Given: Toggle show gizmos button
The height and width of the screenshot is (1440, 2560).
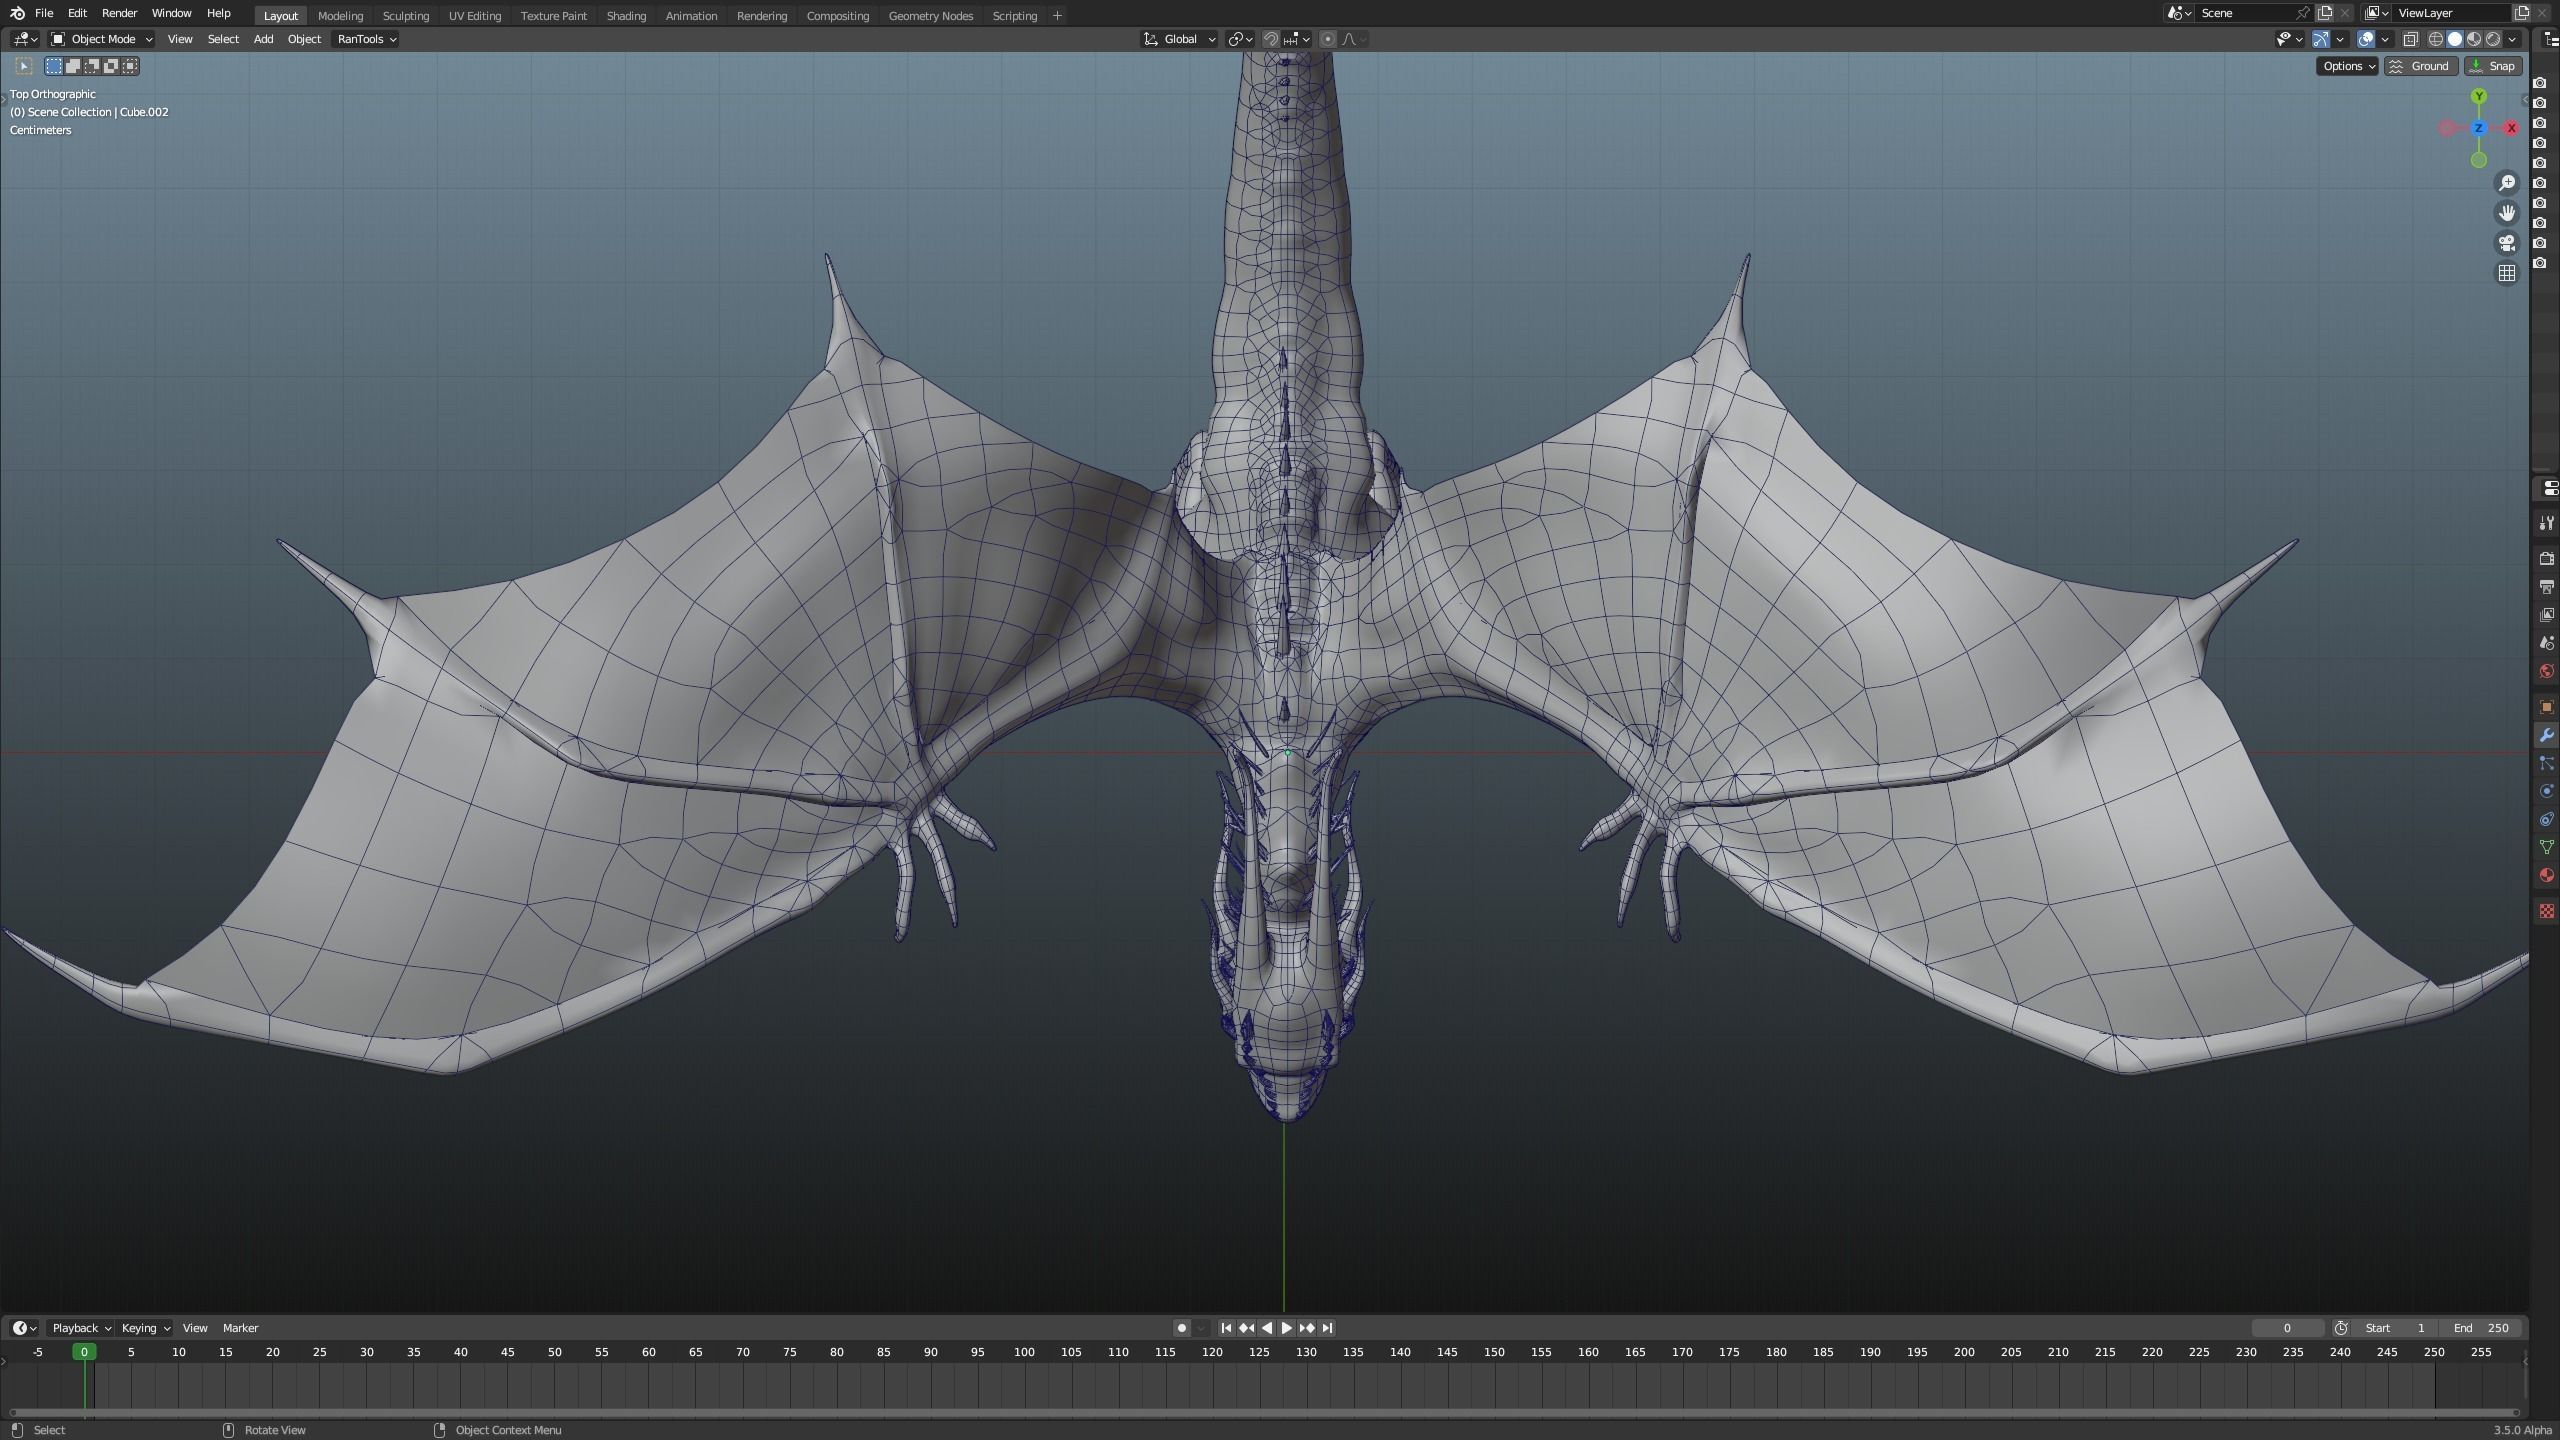Looking at the screenshot, I should tap(2321, 39).
